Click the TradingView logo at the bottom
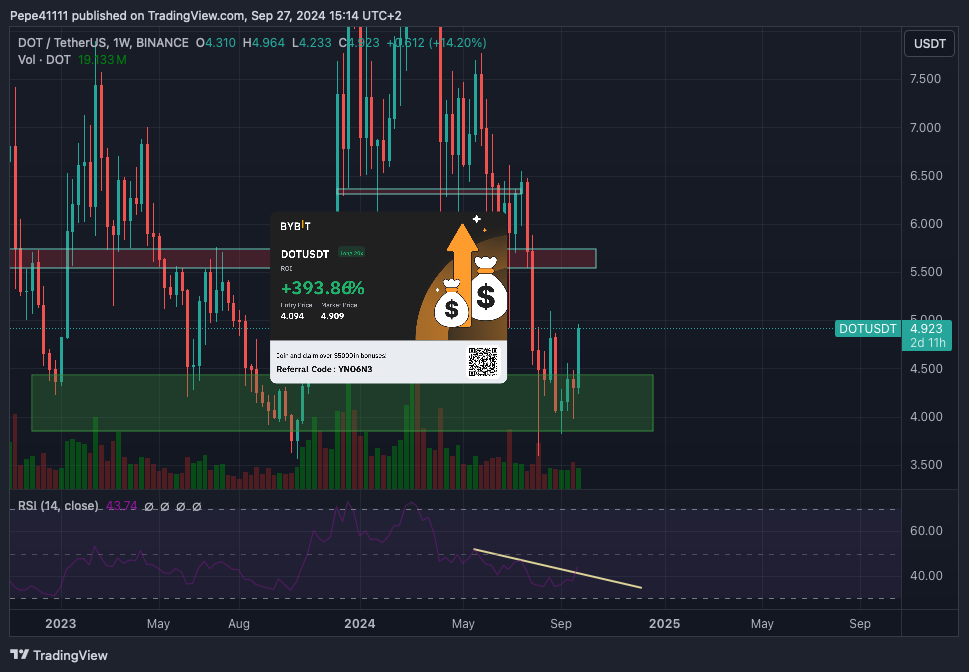 pos(59,655)
